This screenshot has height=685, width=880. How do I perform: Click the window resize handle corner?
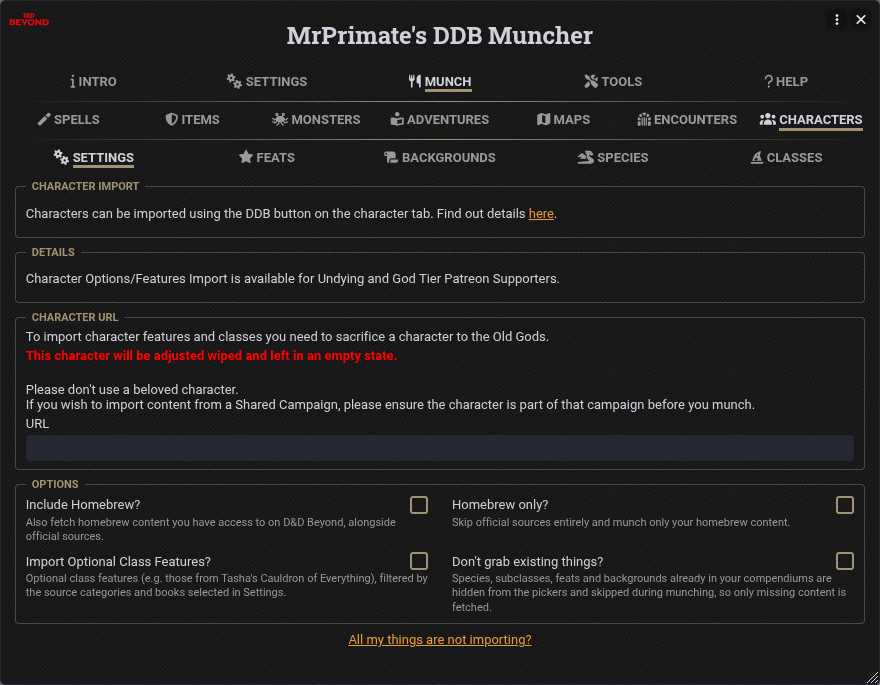point(872,678)
